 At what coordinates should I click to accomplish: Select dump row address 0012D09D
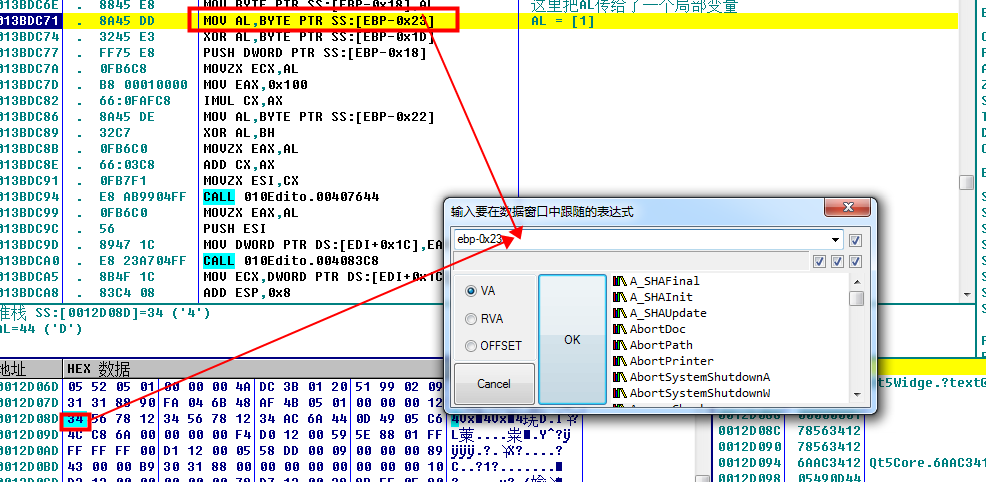[30, 434]
